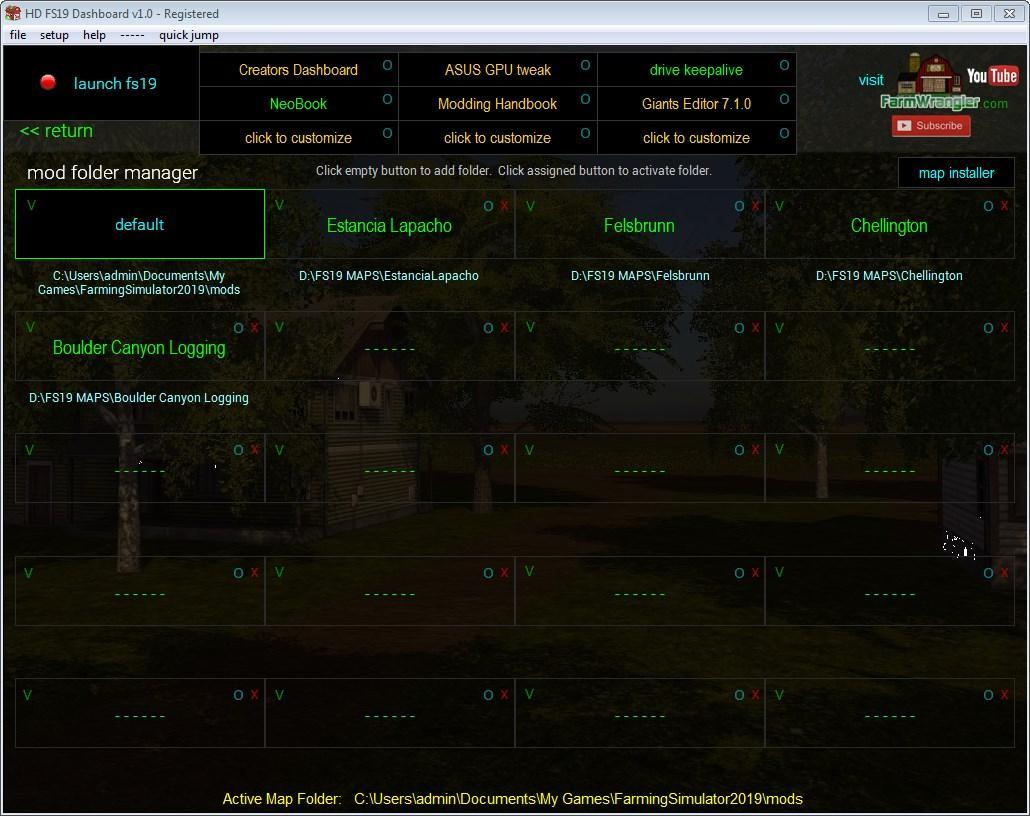
Task: Click the O icon on Felsbrunn folder
Action: [x=739, y=206]
